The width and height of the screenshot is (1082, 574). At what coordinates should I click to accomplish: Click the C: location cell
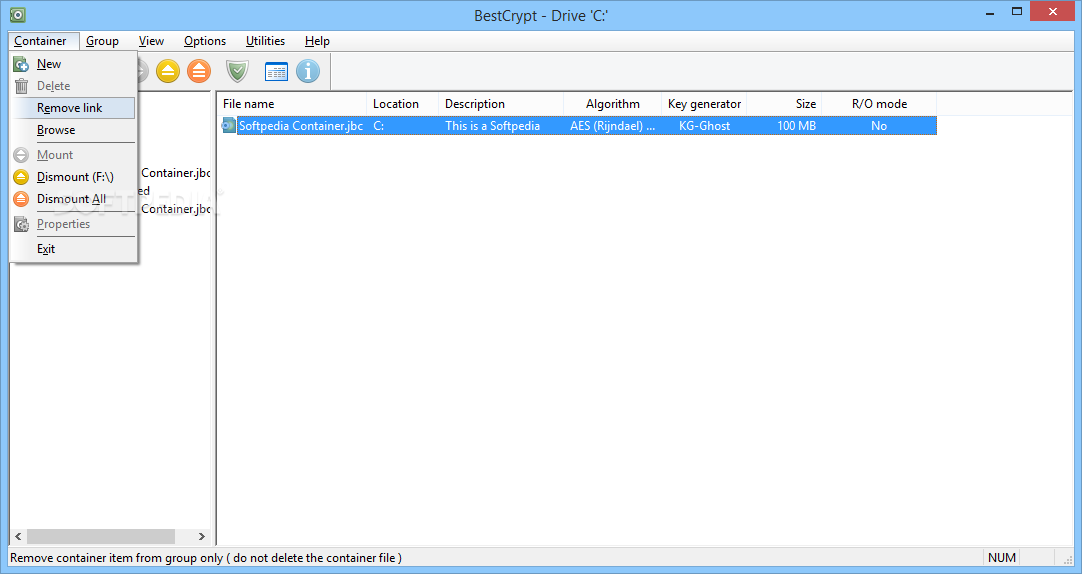click(x=379, y=126)
